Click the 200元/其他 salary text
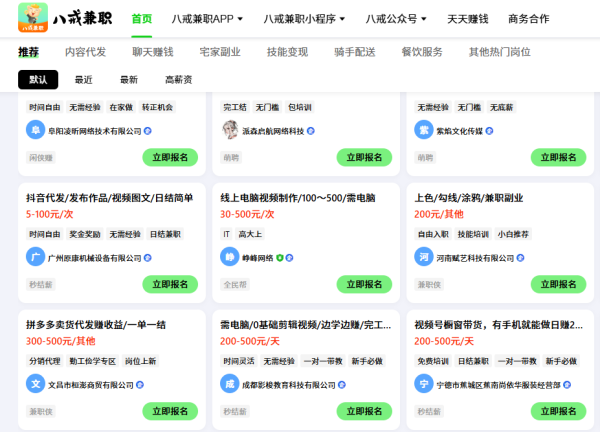Image resolution: width=600 pixels, height=432 pixels. coord(439,214)
